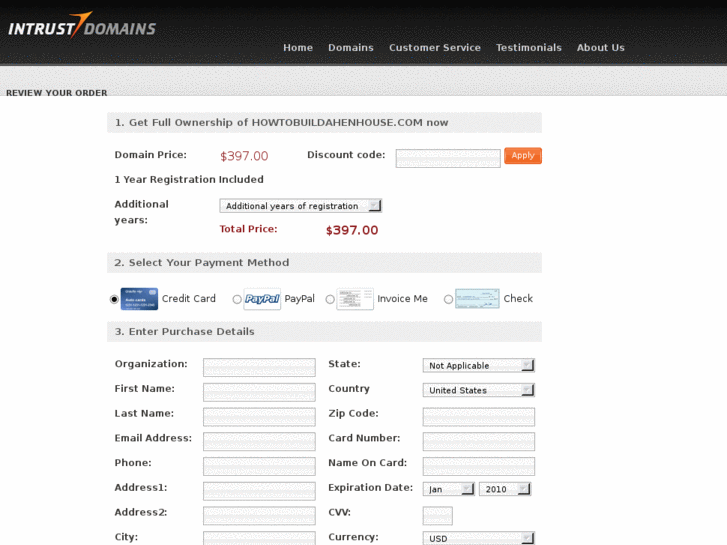Focus the Card Number field
Viewport: 727px width, 545px height.
point(478,441)
